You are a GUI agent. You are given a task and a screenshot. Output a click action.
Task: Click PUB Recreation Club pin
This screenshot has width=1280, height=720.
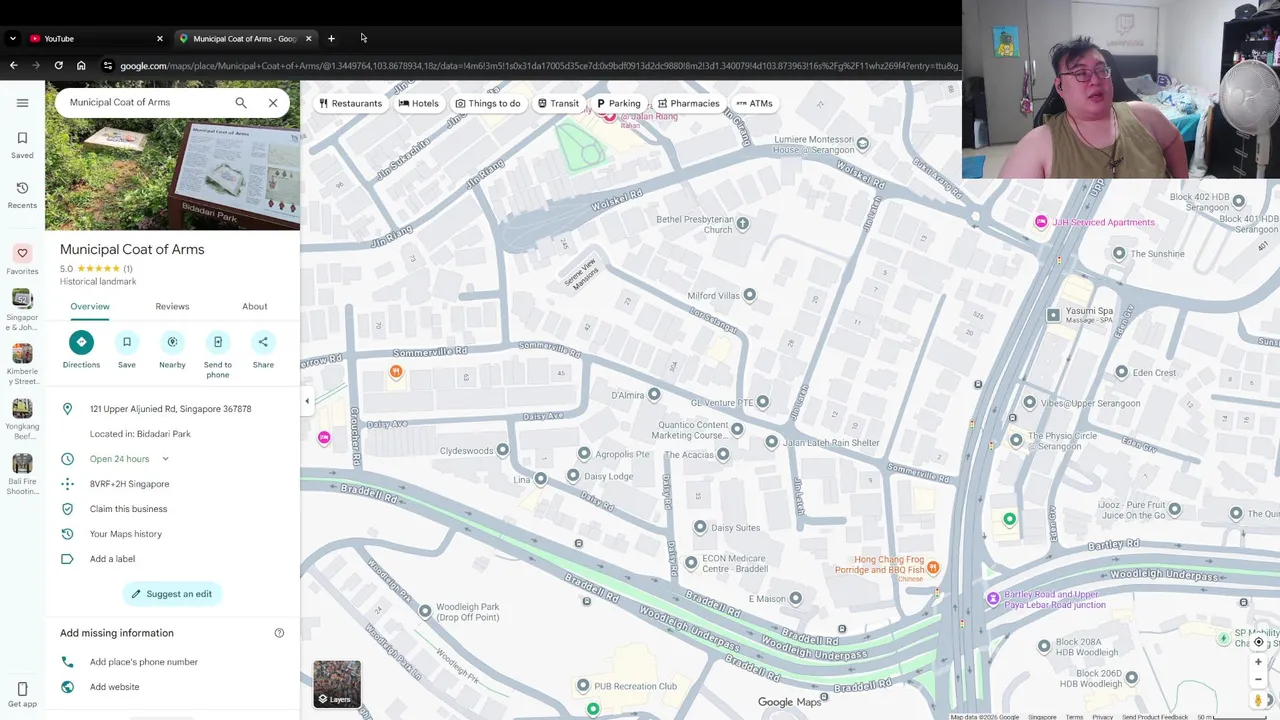tap(583, 685)
